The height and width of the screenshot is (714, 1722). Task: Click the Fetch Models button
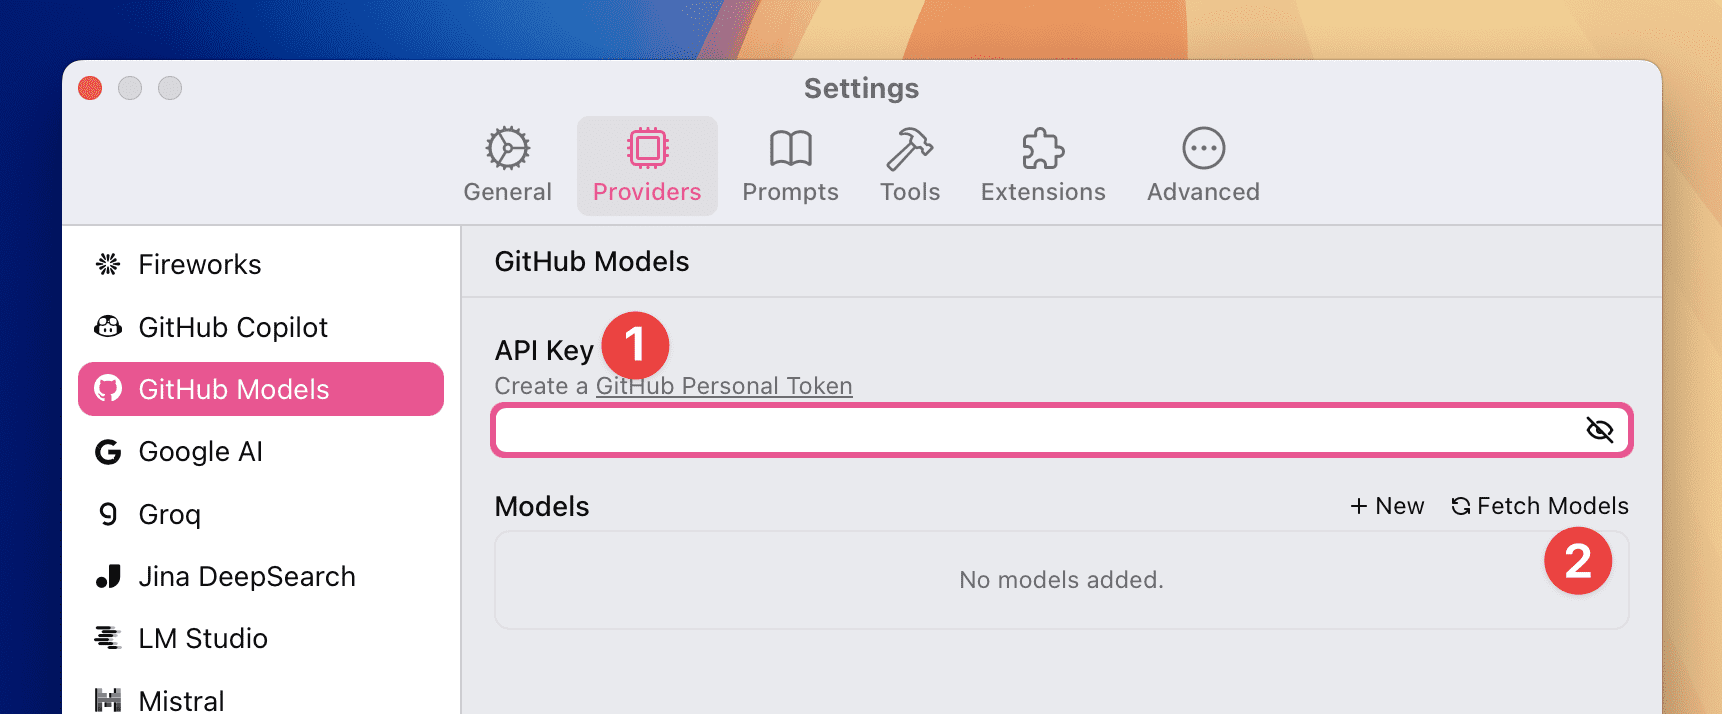point(1540,506)
